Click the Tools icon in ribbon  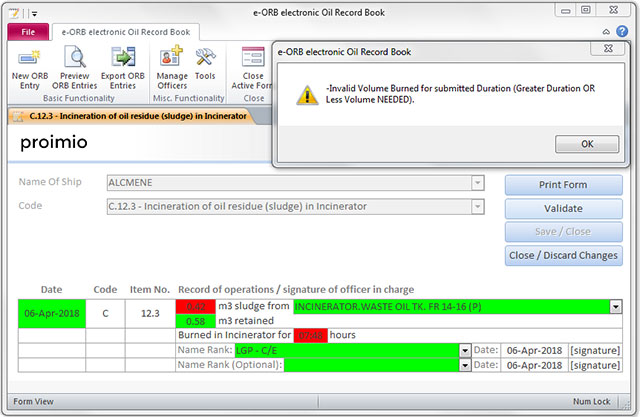[206, 59]
